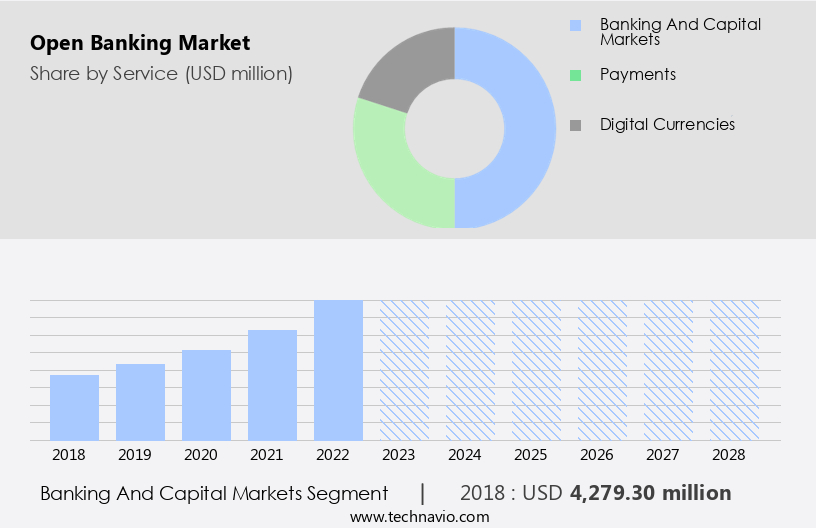
Task: Click the blue donut chart segment
Action: tap(528, 128)
